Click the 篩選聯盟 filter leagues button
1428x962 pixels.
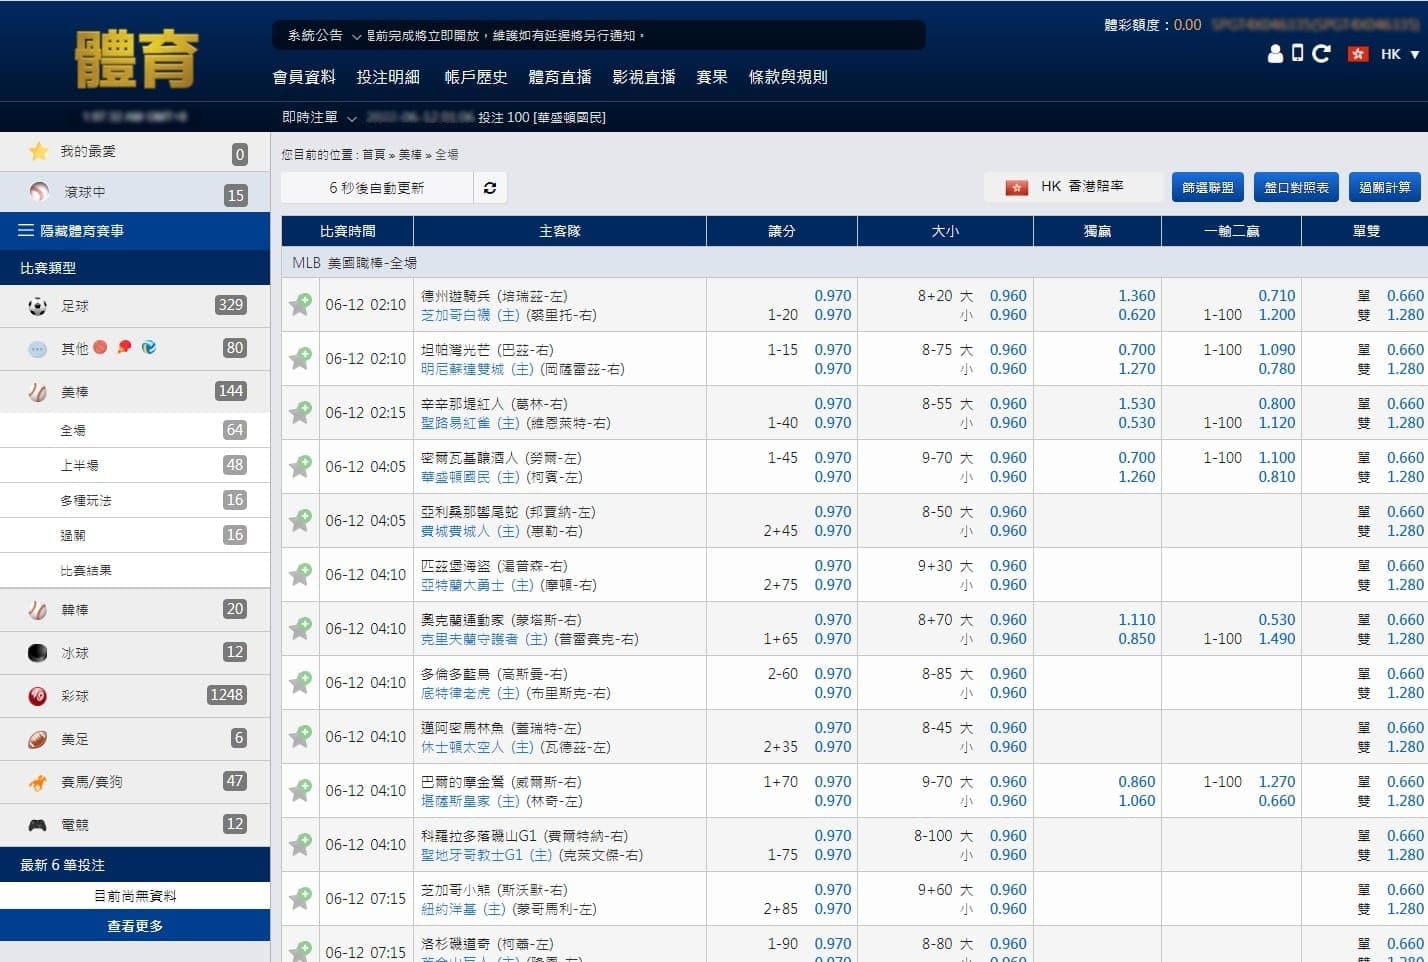1207,188
